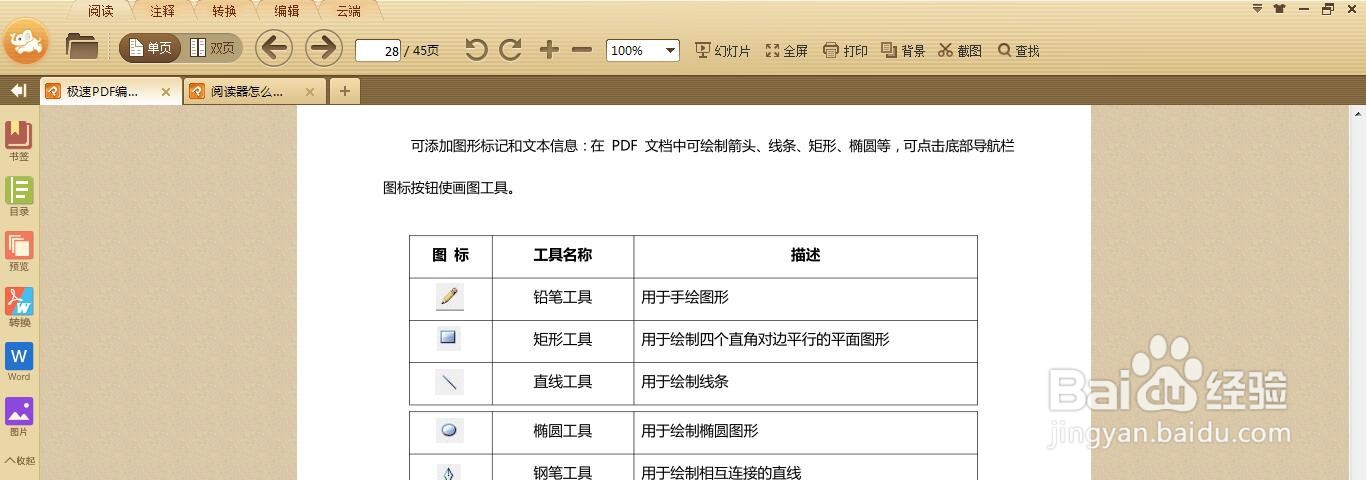
Task: Go to the next page arrow
Action: click(323, 47)
